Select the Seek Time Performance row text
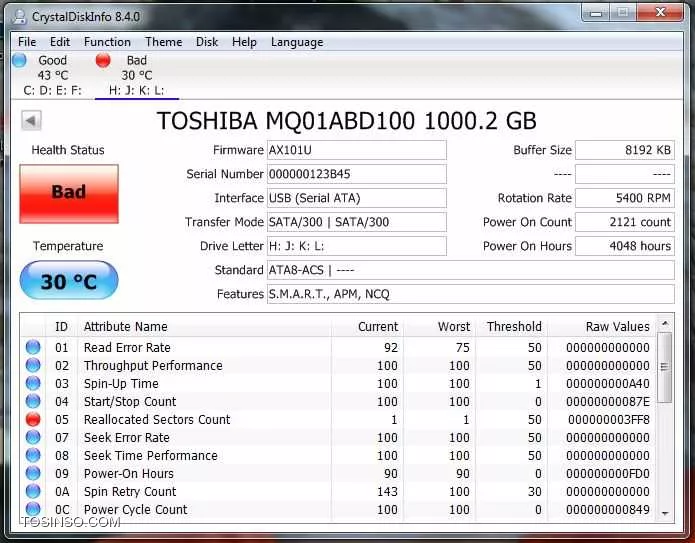Image resolution: width=695 pixels, height=543 pixels. click(x=151, y=456)
